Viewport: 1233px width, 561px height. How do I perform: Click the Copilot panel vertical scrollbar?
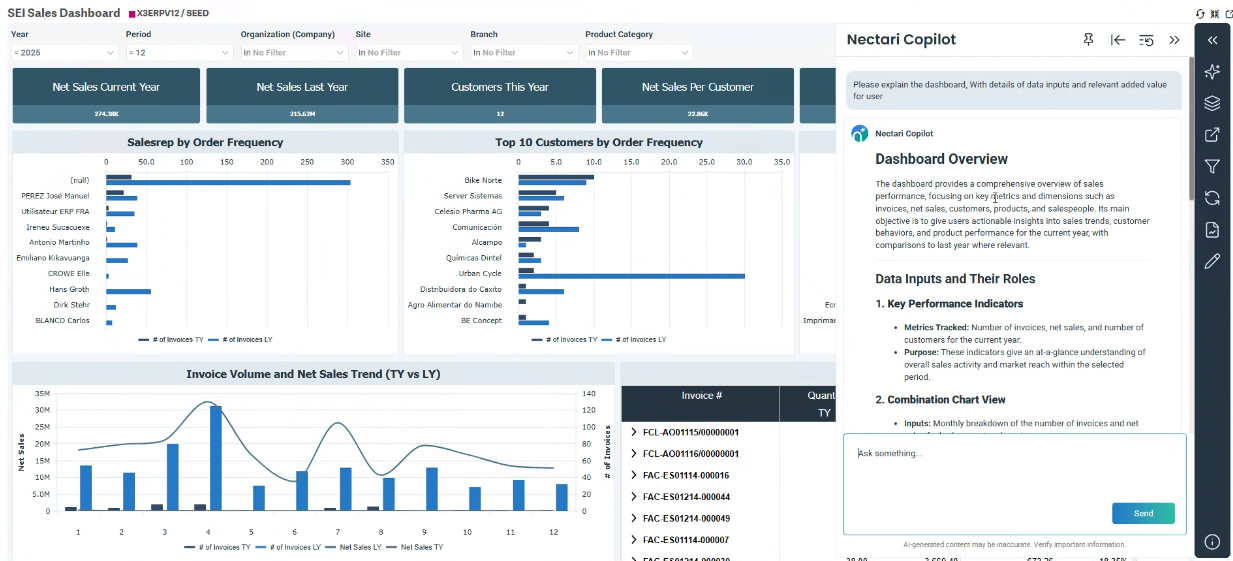click(x=1190, y=130)
